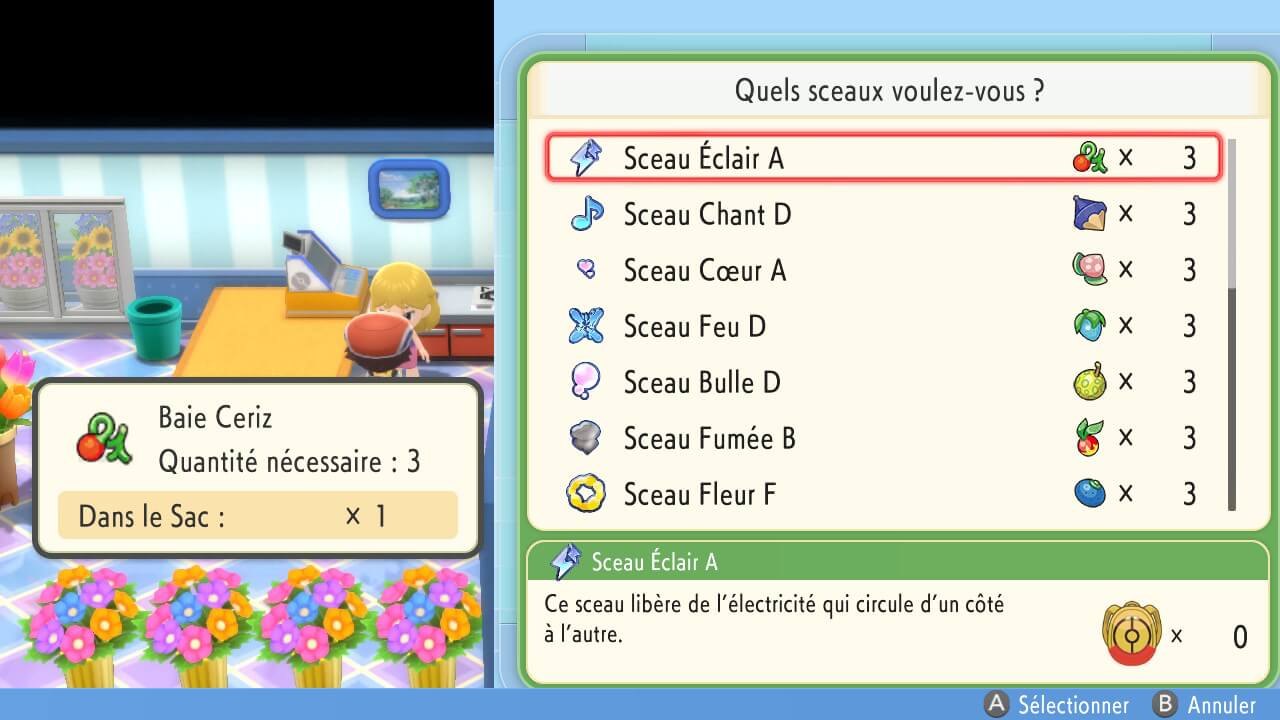This screenshot has height=720, width=1280.
Task: Click the blue berry icon beside Sceau Fleur F
Action: tap(1090, 494)
